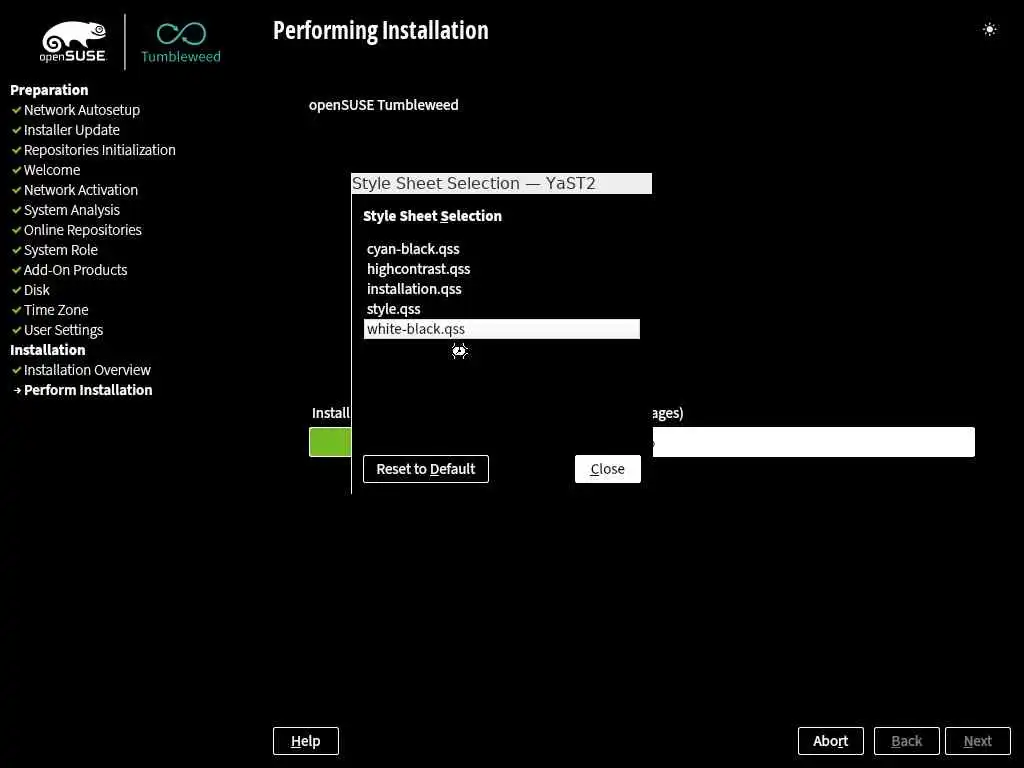Close the Style Sheet Selection dialog
The width and height of the screenshot is (1024, 768).
(x=607, y=469)
